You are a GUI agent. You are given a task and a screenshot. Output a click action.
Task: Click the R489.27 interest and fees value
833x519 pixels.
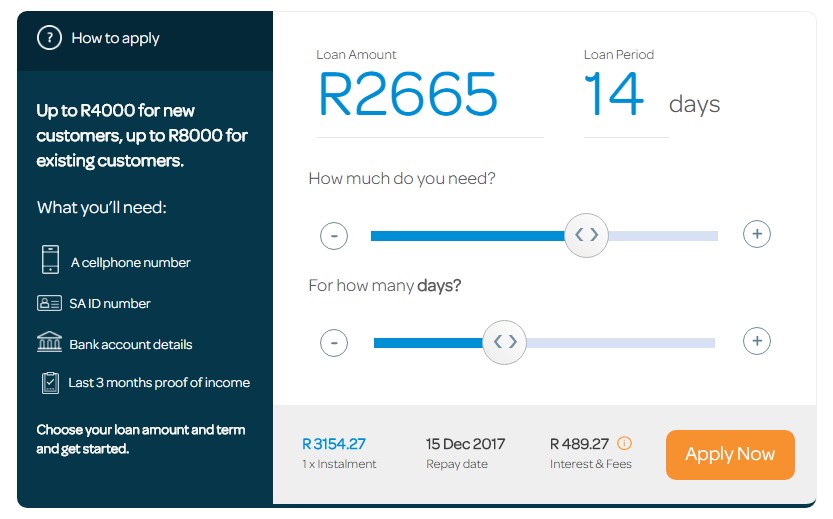tap(579, 444)
